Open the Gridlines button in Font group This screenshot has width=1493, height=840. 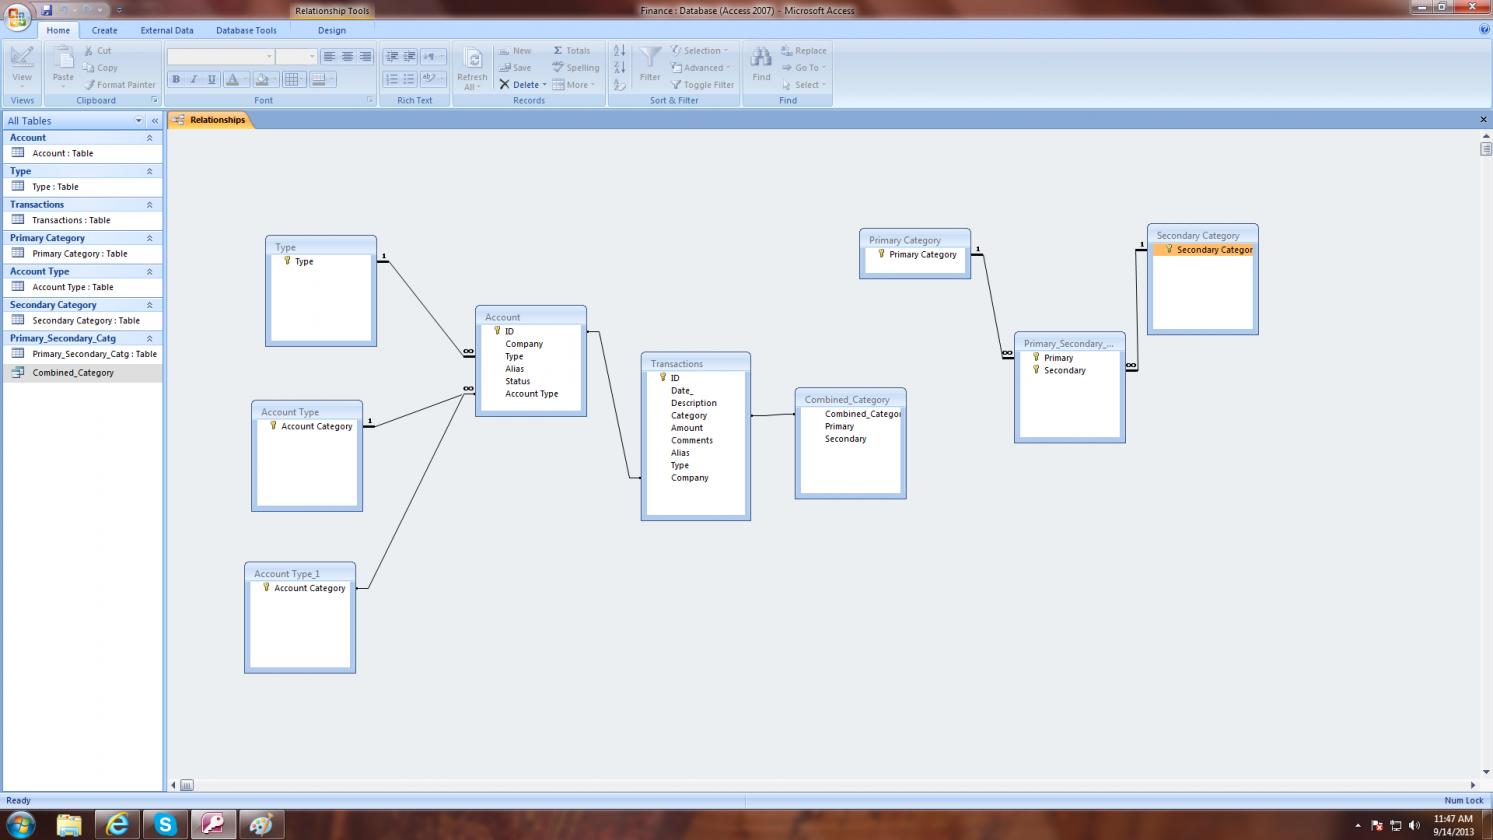click(x=294, y=80)
